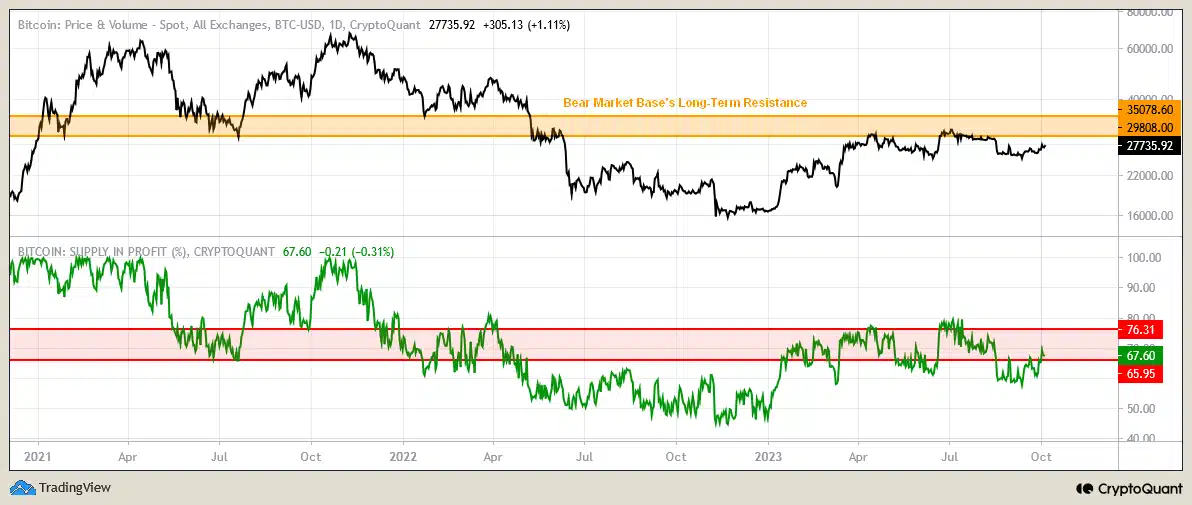Click the 100.00 tick on the percentage axis
The height and width of the screenshot is (505, 1192).
(1143, 257)
